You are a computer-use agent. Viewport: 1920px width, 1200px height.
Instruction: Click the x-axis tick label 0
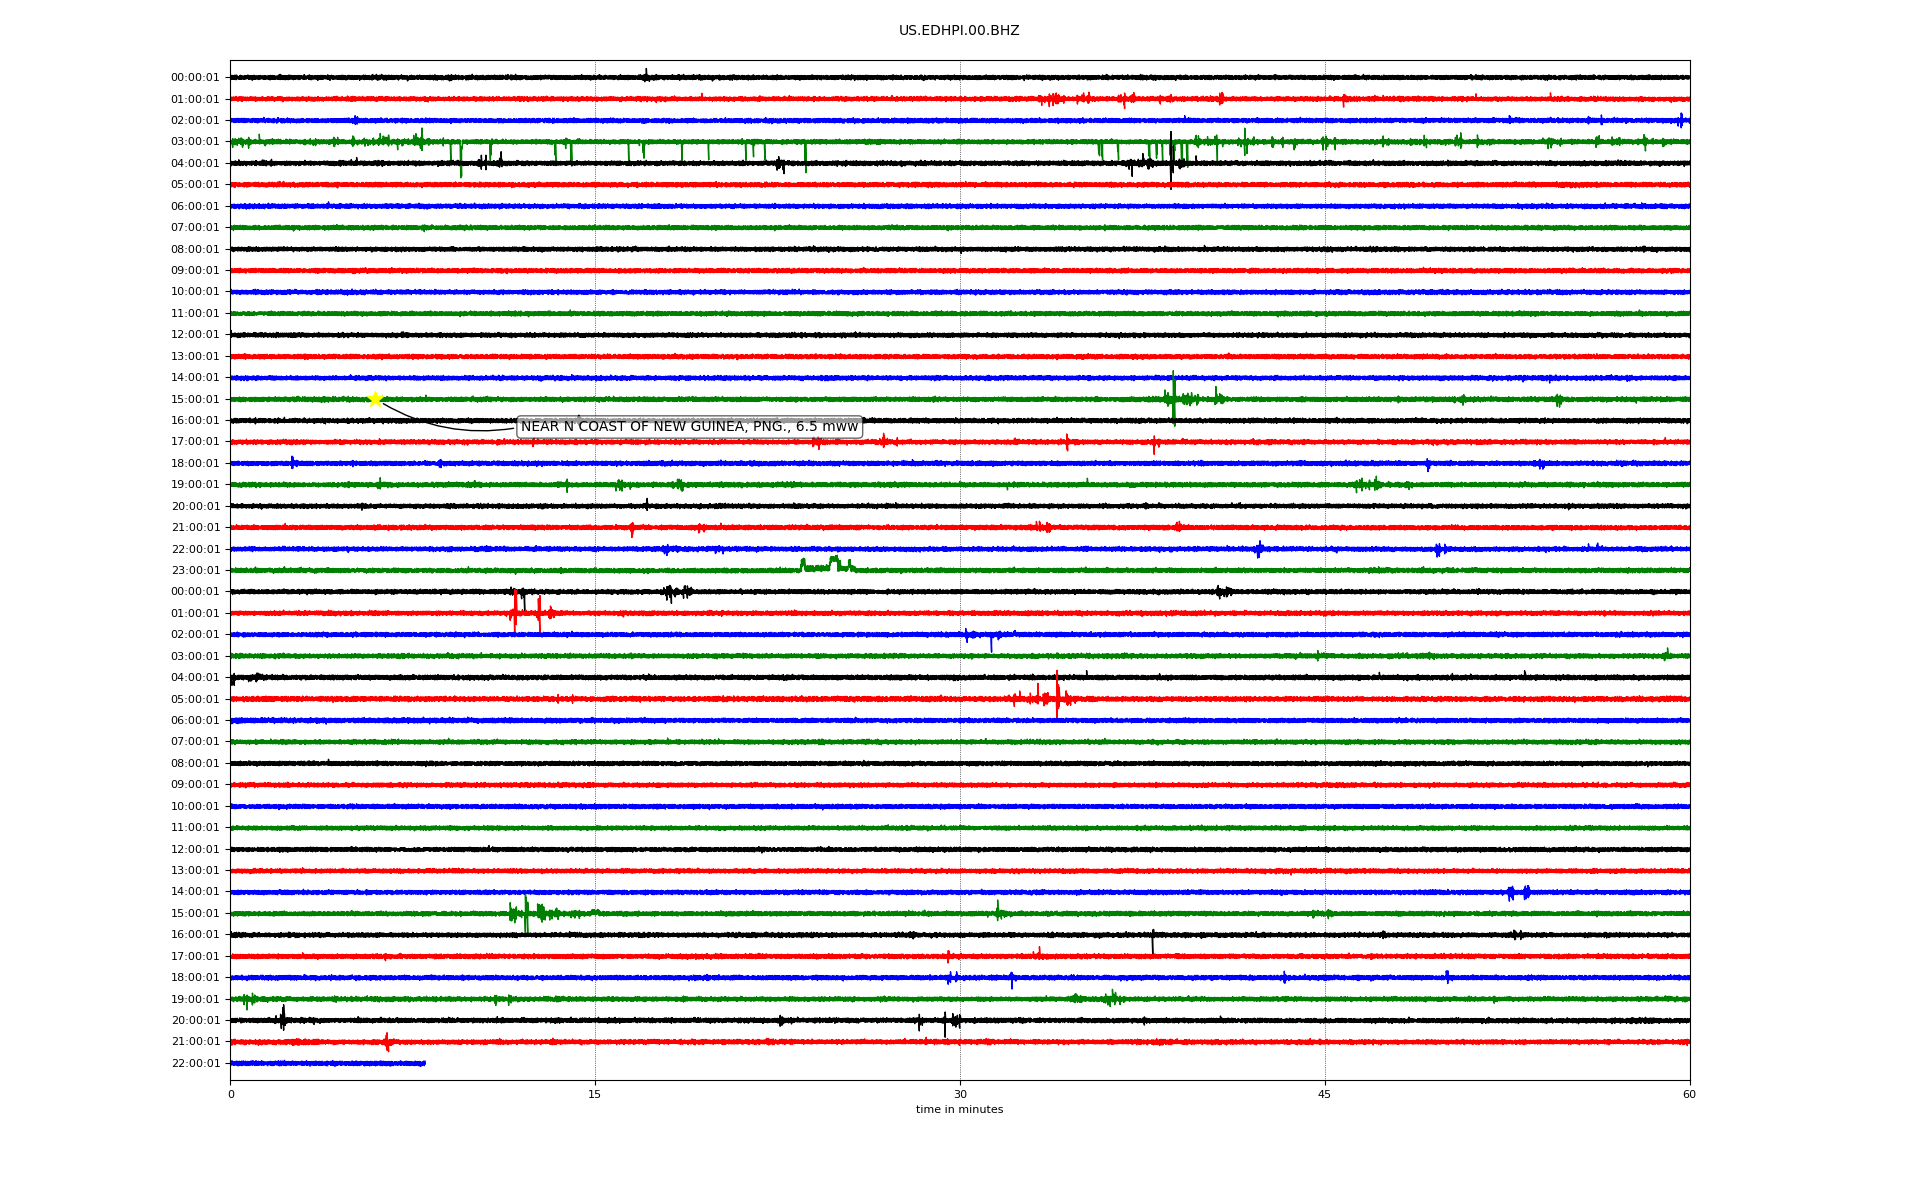coord(231,1094)
